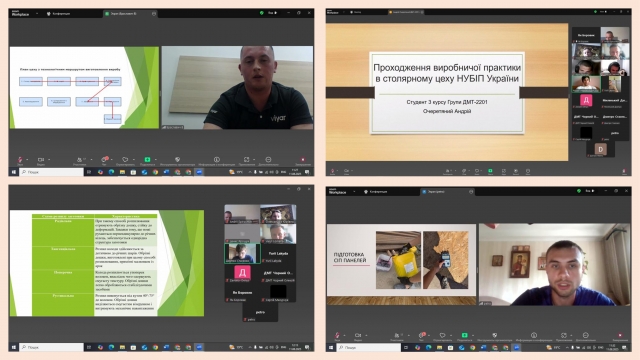Open Chat icon in НУБІП title slide window

(464, 171)
